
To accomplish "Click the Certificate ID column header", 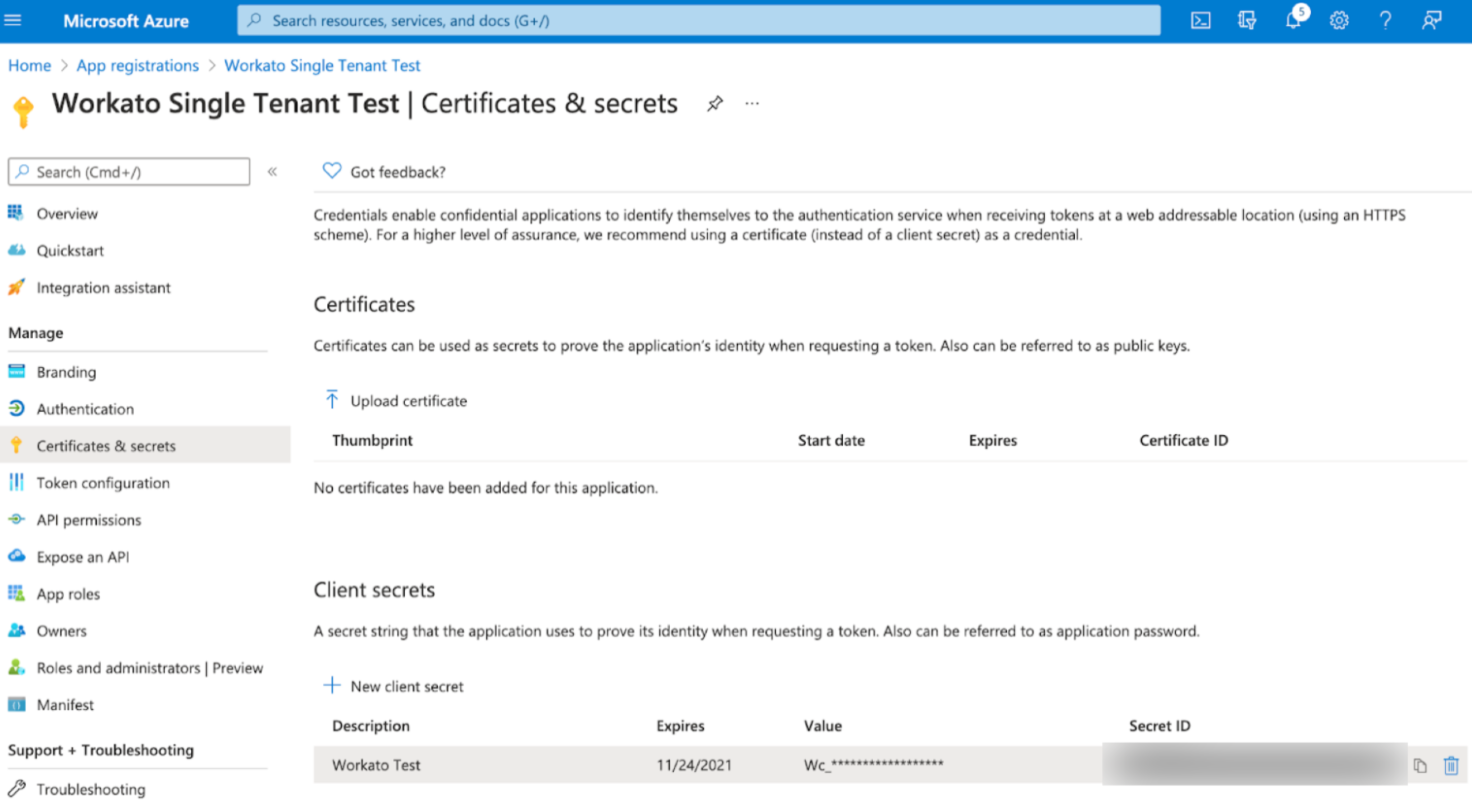I will (1184, 440).
